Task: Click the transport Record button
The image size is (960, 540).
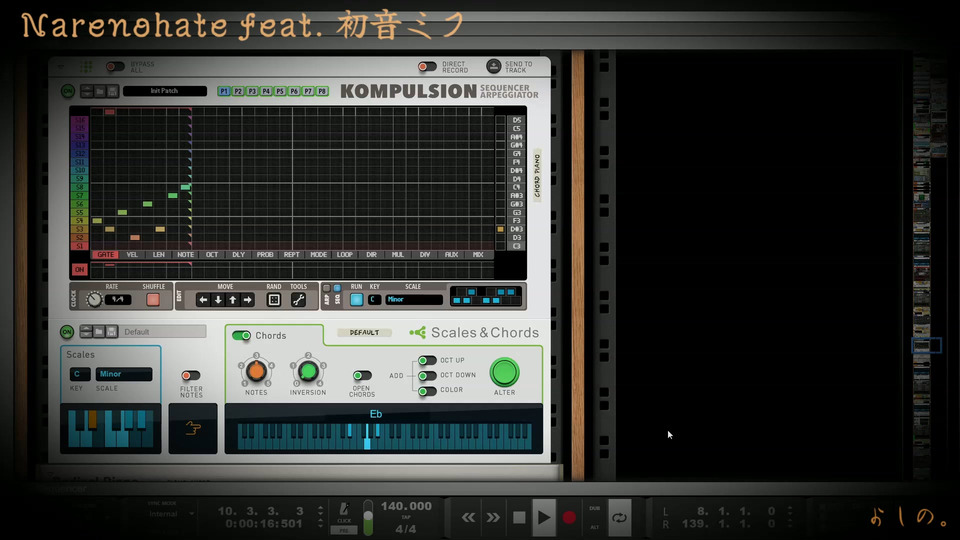Action: click(569, 518)
